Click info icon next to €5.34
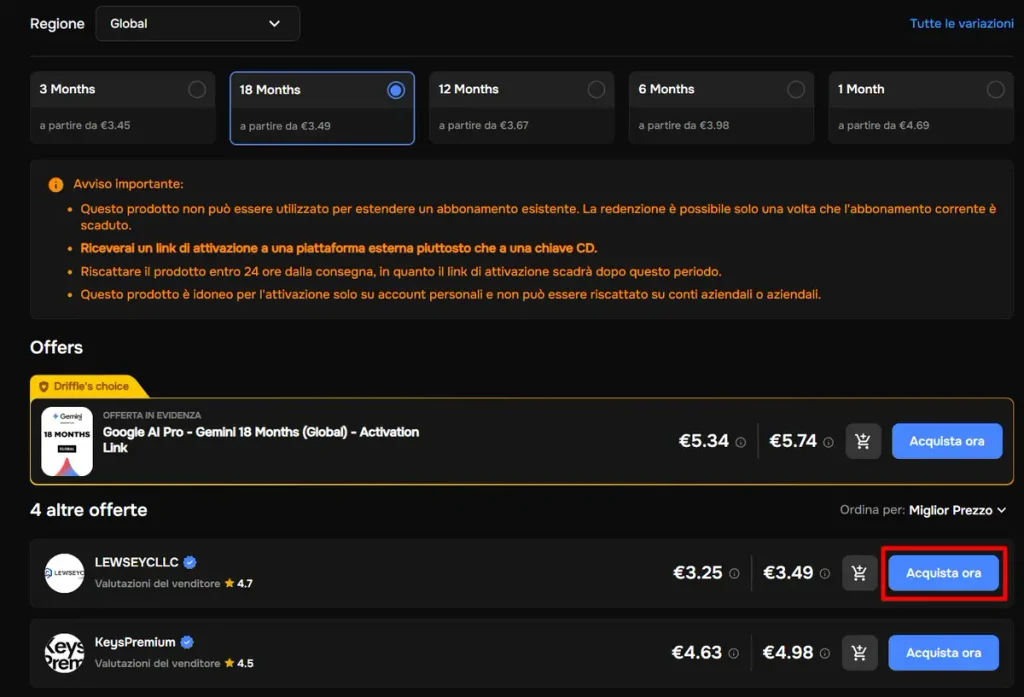 741,442
